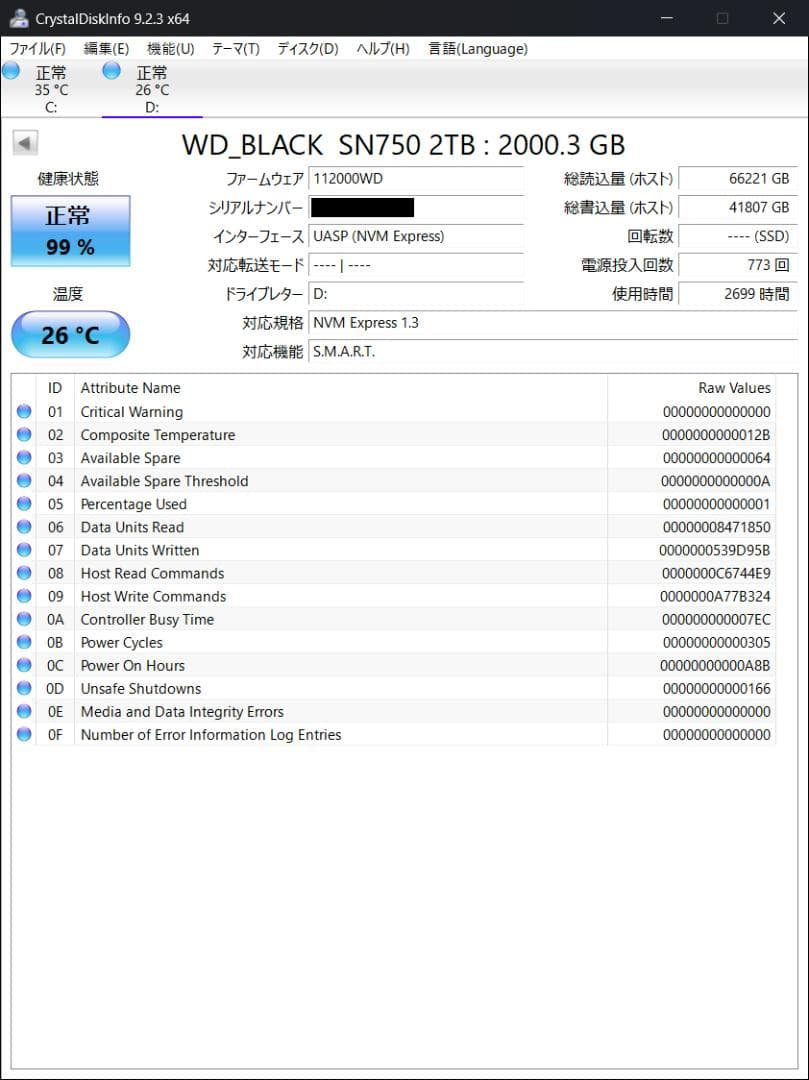Click the health indicator circle above drive C:
The image size is (809, 1080).
(11, 70)
